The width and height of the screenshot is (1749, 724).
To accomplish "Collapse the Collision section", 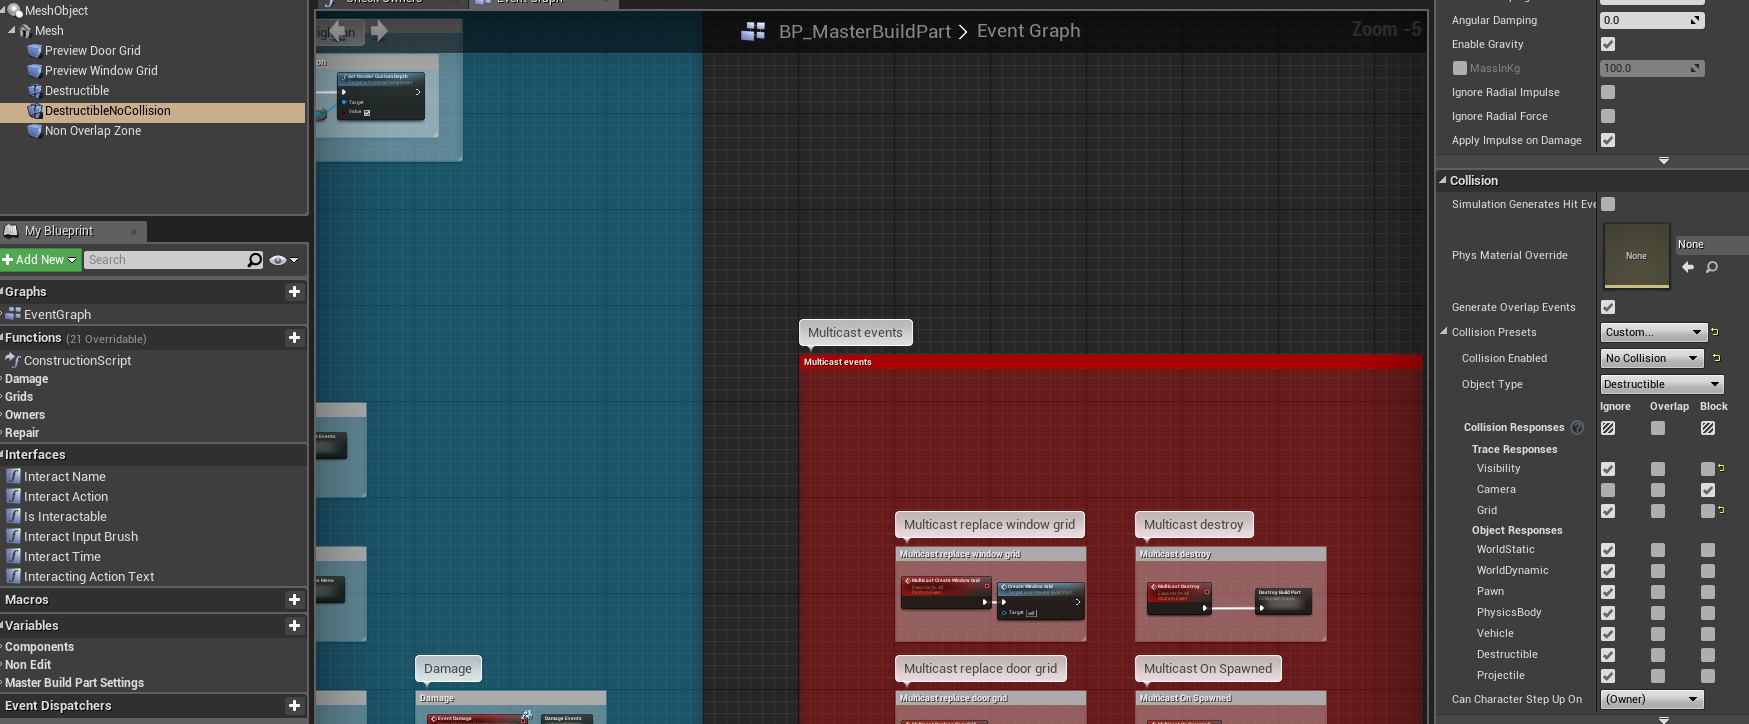I will tap(1444, 181).
